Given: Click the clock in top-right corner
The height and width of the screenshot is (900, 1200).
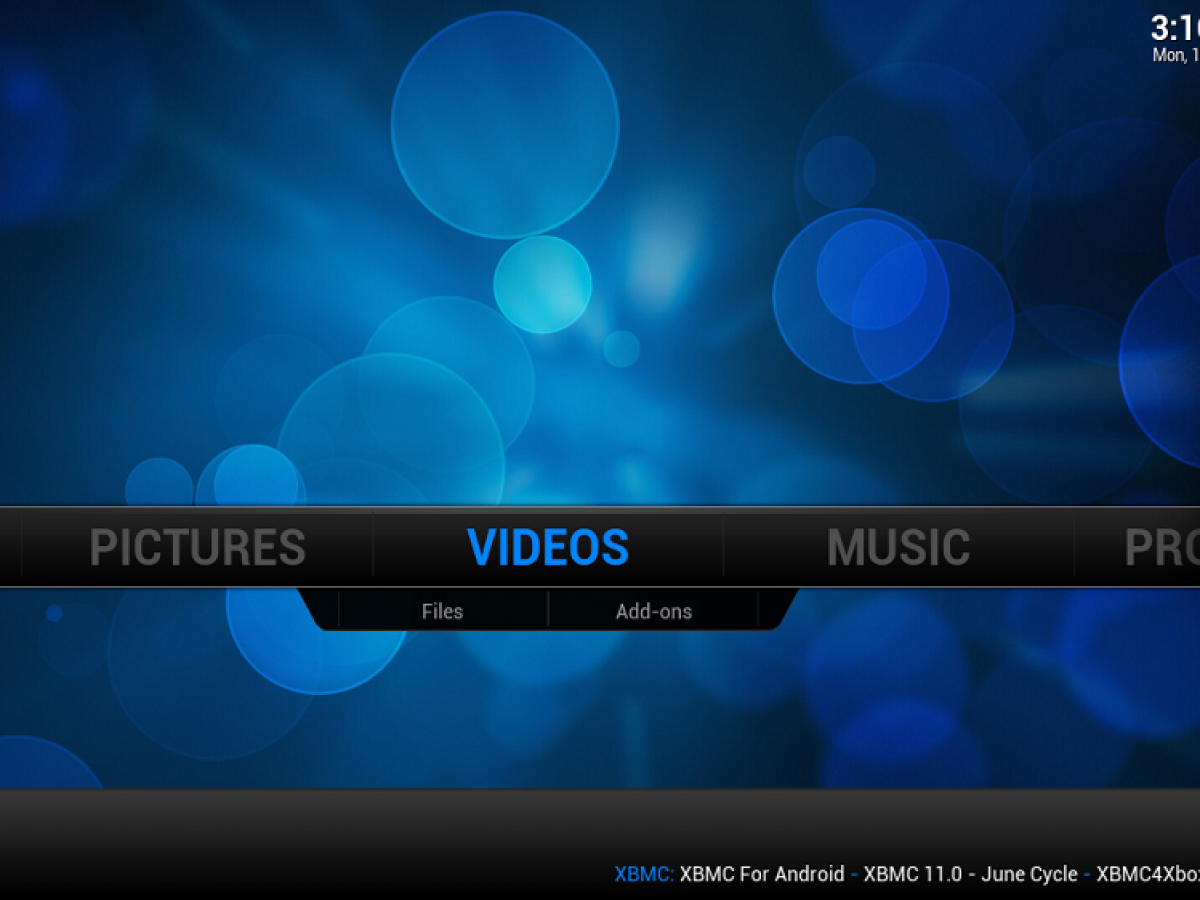Looking at the screenshot, I should tap(1174, 27).
